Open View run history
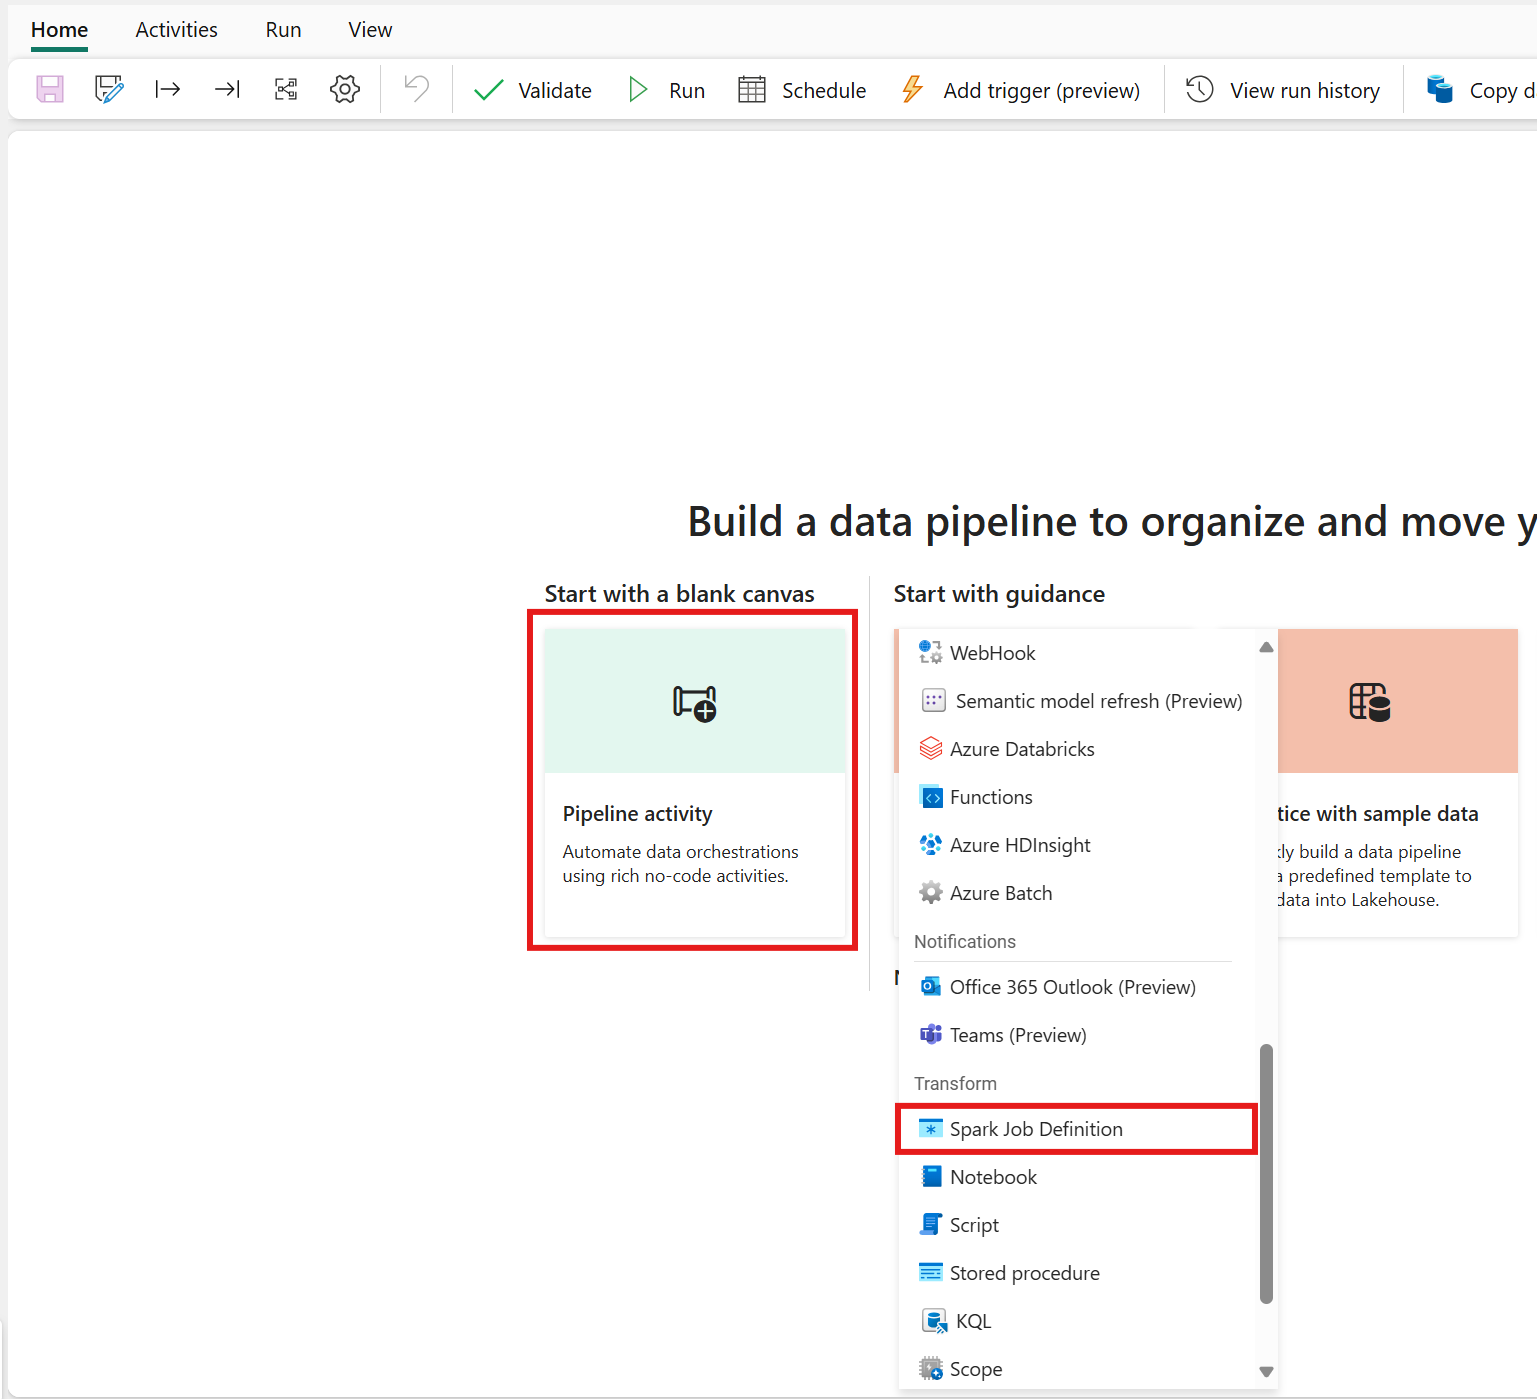 1282,90
